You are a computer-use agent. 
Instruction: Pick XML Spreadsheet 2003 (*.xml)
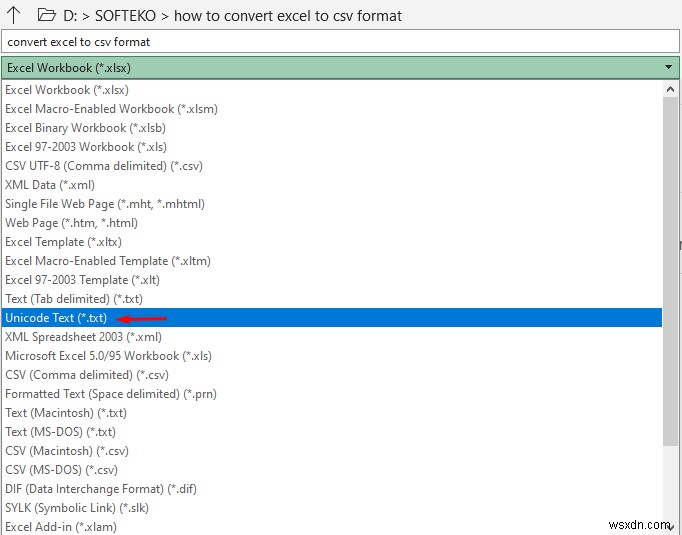click(x=331, y=337)
